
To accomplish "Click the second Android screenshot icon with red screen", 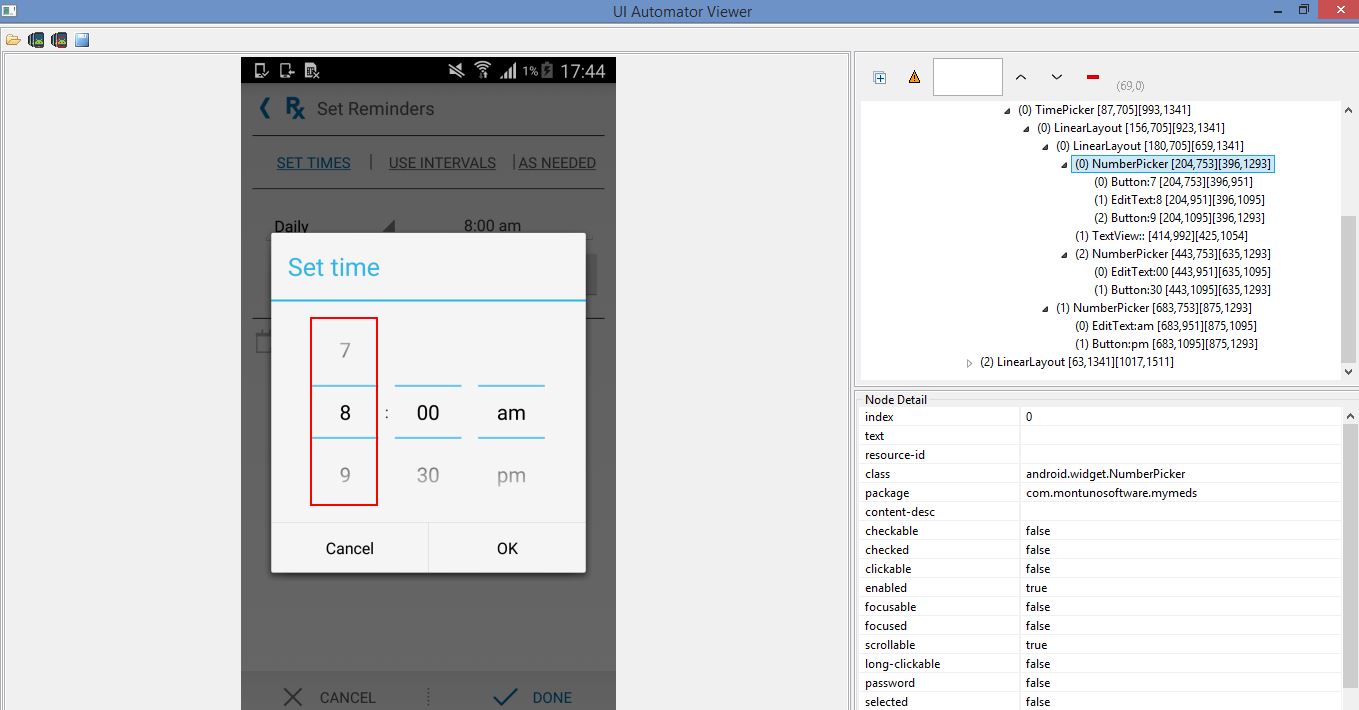I will tap(59, 40).
